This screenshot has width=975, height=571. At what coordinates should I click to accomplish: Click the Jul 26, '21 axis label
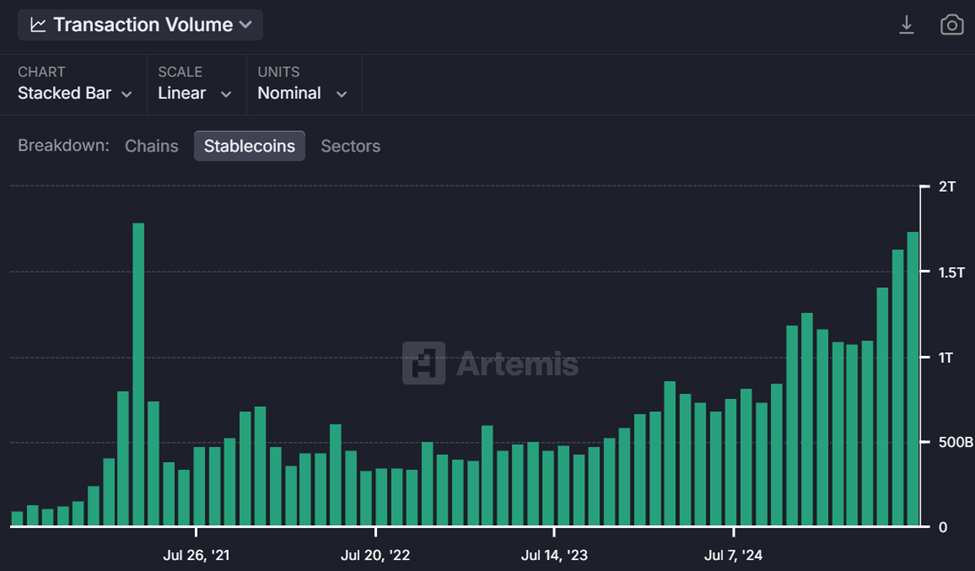(x=196, y=555)
